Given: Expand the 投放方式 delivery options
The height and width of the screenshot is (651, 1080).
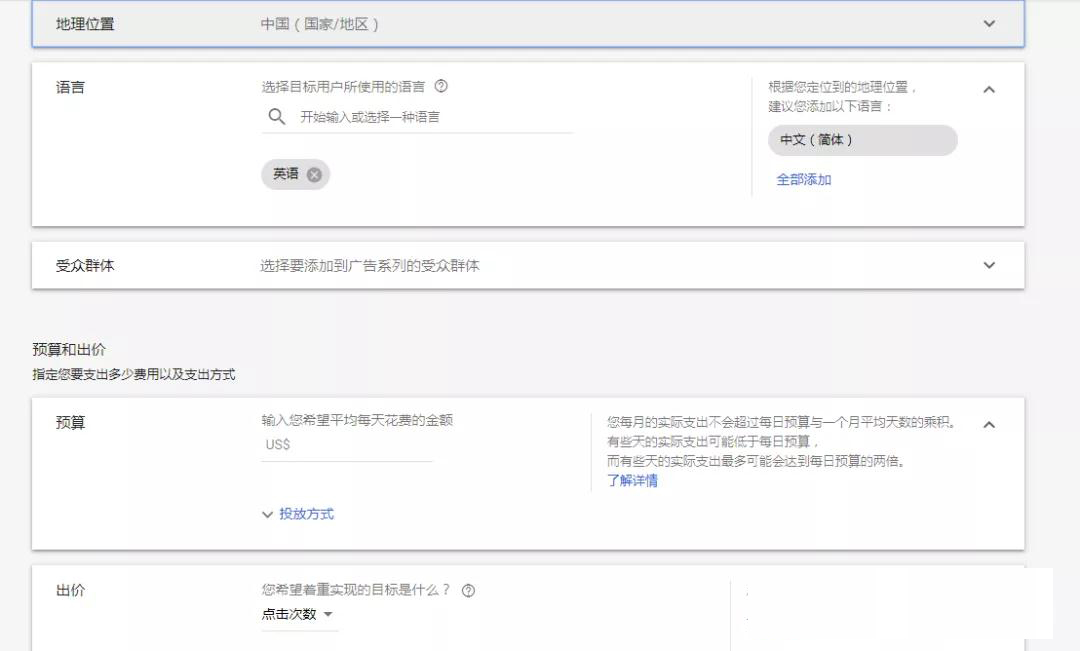Looking at the screenshot, I should pyautogui.click(x=302, y=513).
